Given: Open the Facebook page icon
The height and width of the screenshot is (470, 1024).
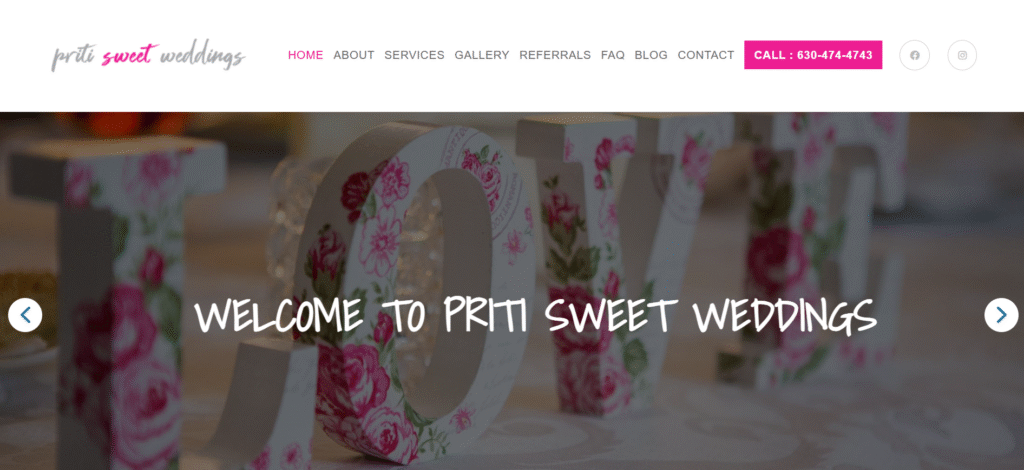Looking at the screenshot, I should (x=914, y=55).
